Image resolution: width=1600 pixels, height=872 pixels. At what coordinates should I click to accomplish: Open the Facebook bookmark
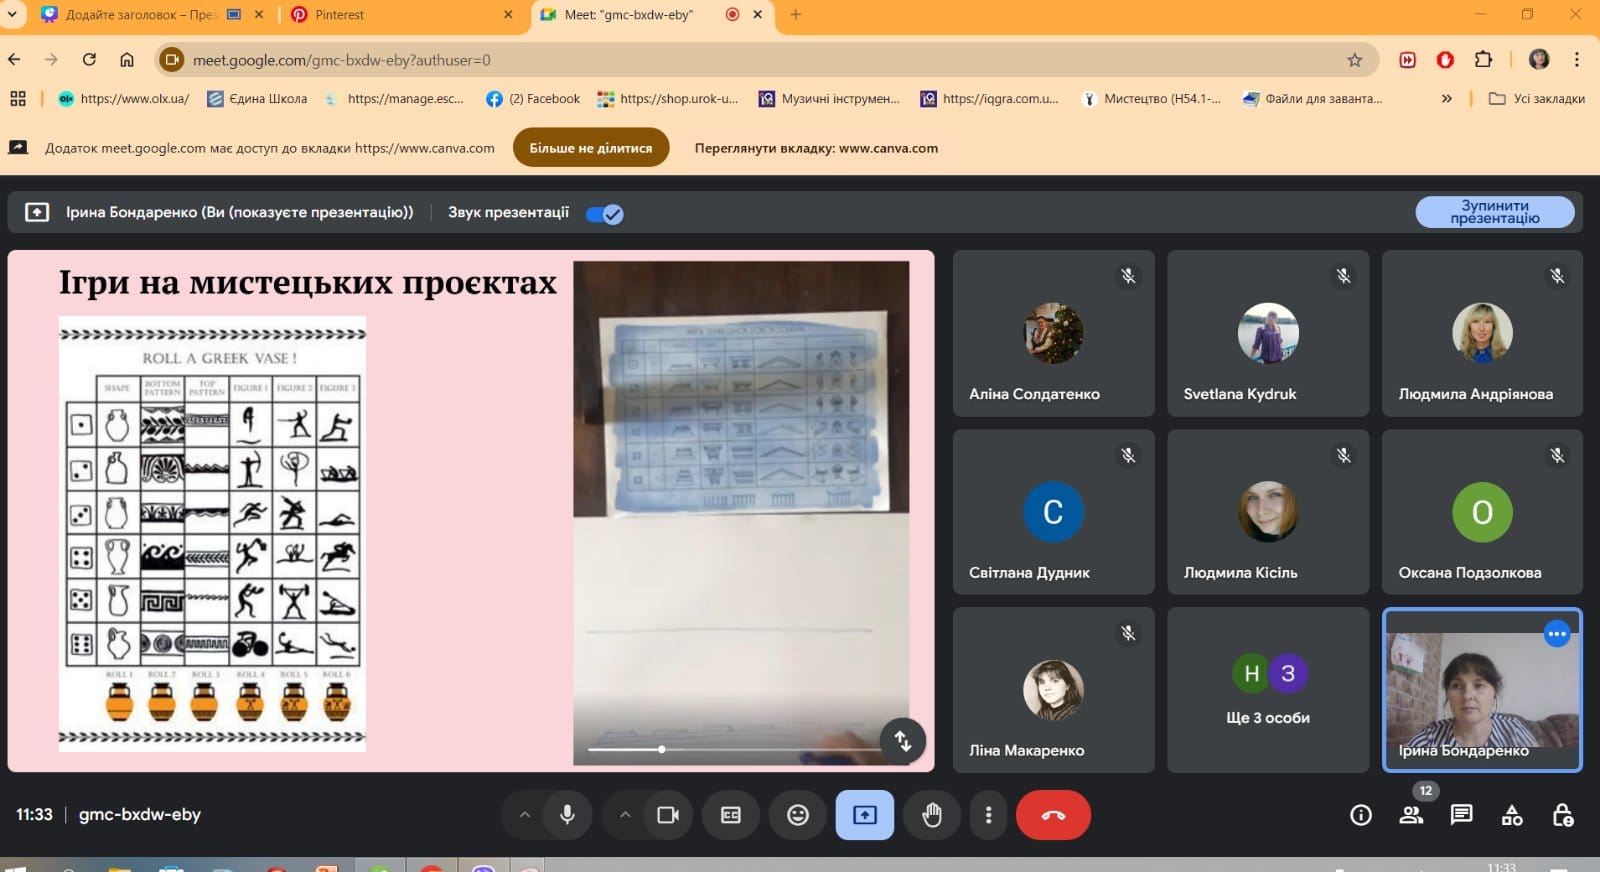pos(533,98)
